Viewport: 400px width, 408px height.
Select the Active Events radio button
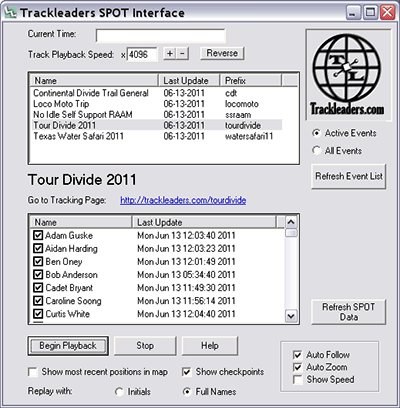click(316, 133)
